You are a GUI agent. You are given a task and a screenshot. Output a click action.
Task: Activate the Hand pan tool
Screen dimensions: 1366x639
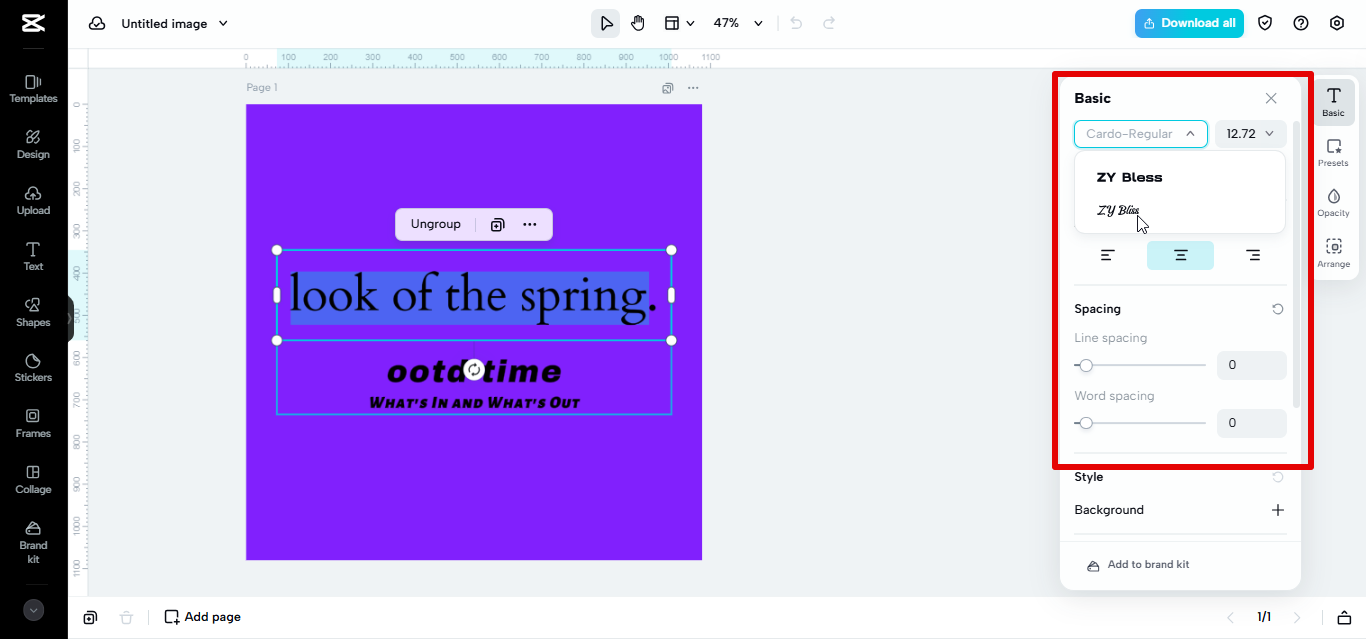638,22
